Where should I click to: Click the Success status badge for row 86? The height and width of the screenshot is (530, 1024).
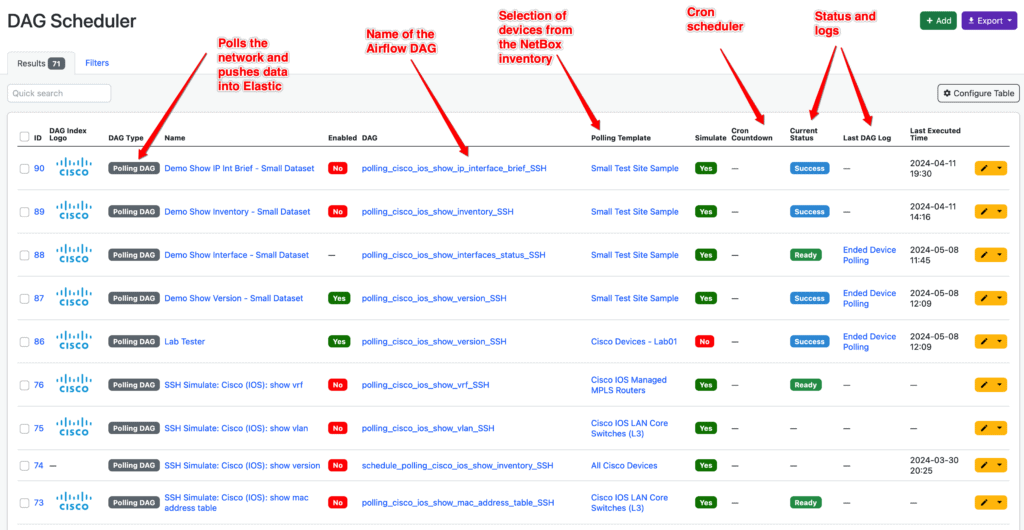pos(809,341)
